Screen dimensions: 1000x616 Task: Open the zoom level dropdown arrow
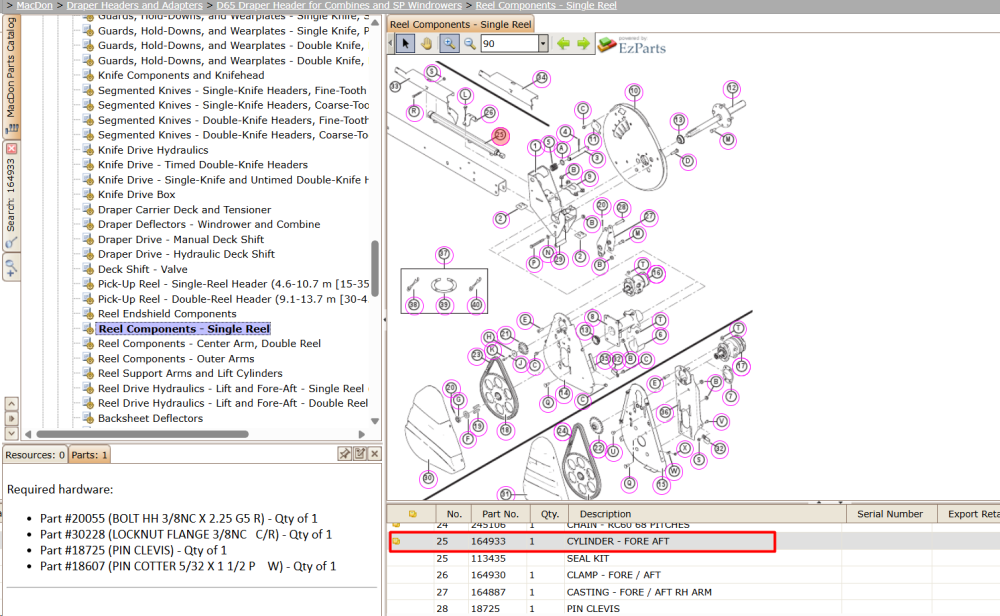click(543, 43)
